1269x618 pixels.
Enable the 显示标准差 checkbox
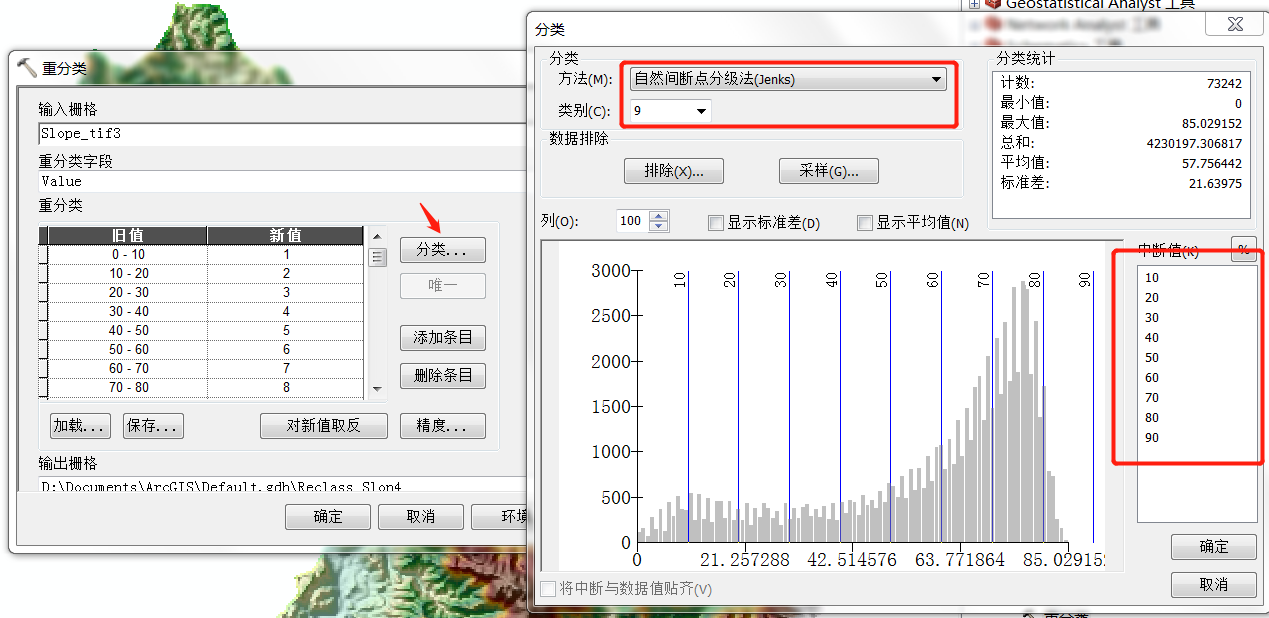coord(716,223)
